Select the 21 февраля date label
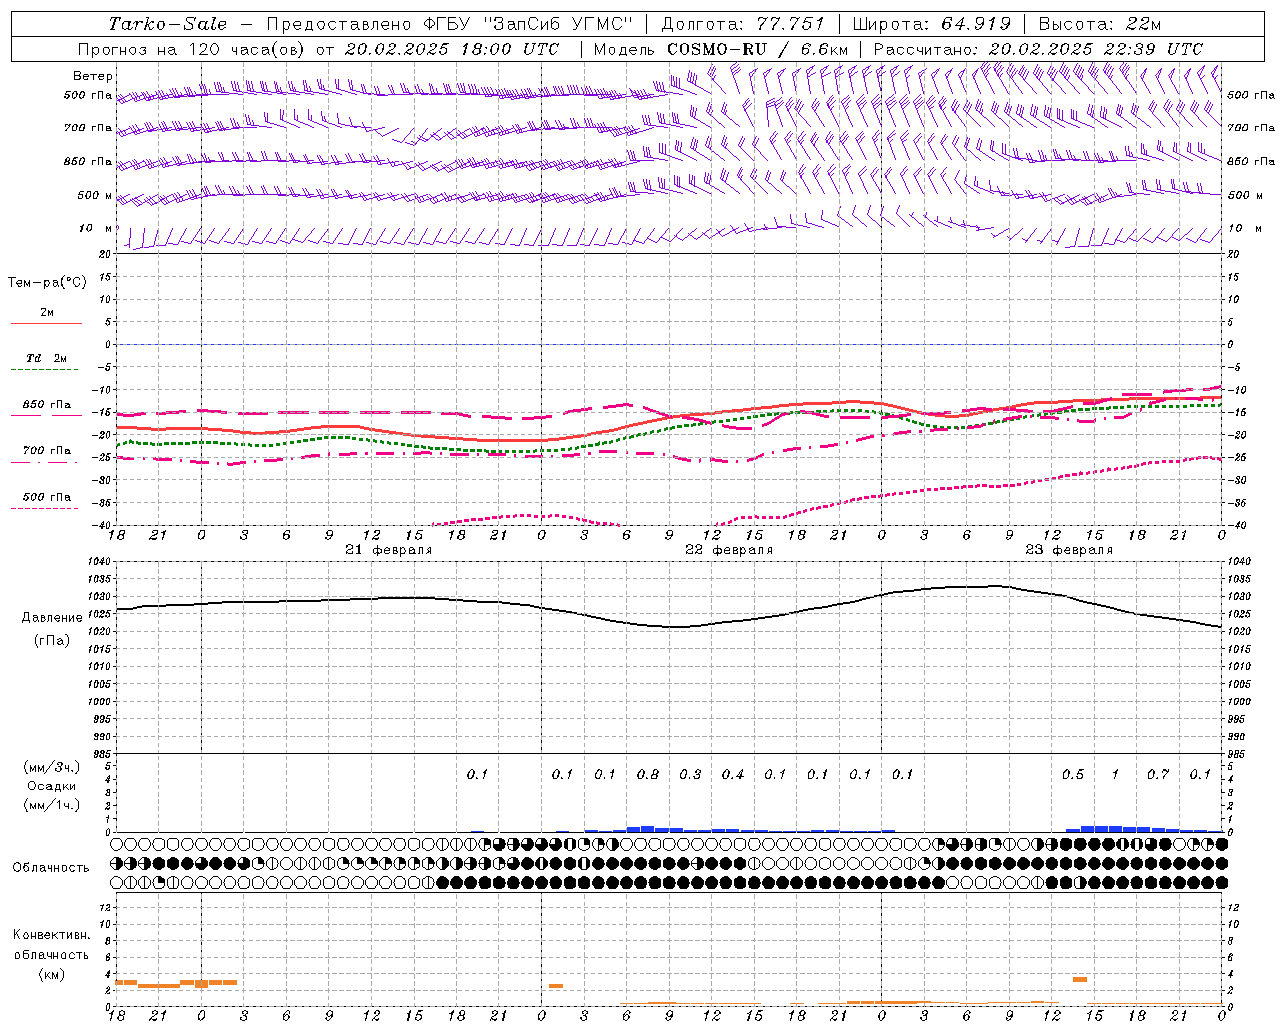This screenshot has height=1024, width=1280. coord(389,550)
